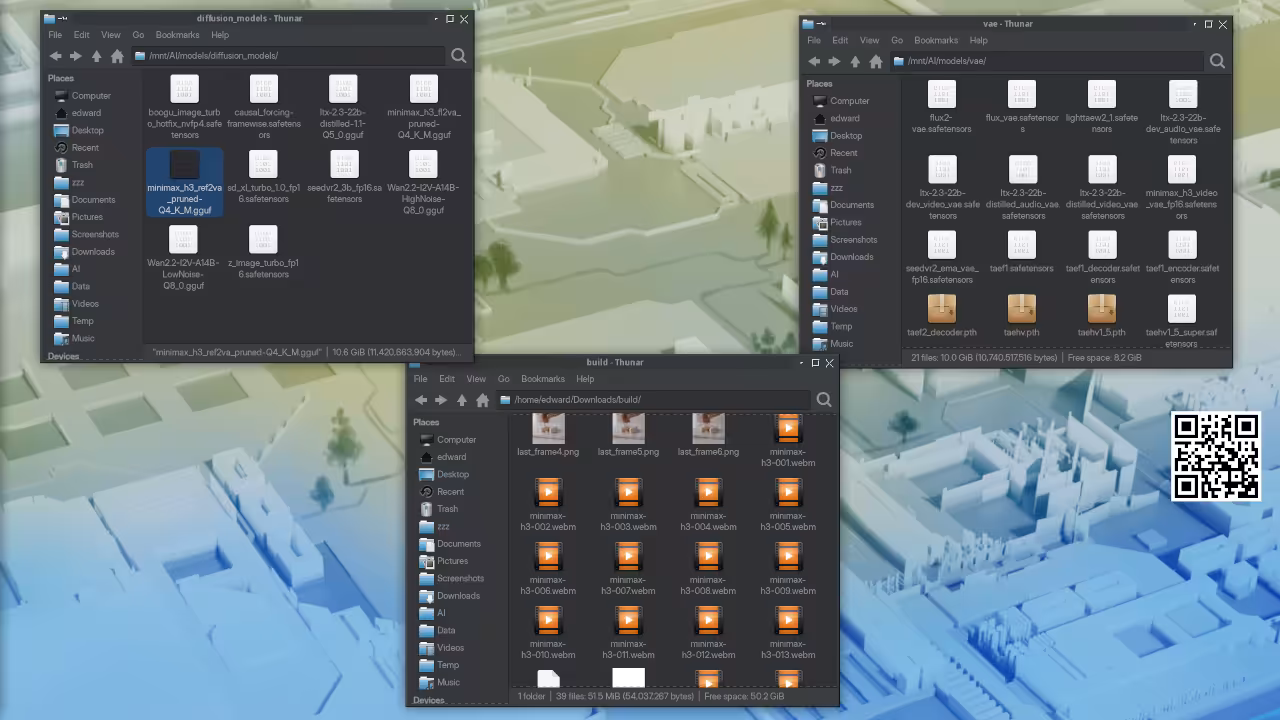This screenshot has width=1280, height=720.
Task: Select flux2-vae.safetensors file
Action: pyautogui.click(x=942, y=108)
